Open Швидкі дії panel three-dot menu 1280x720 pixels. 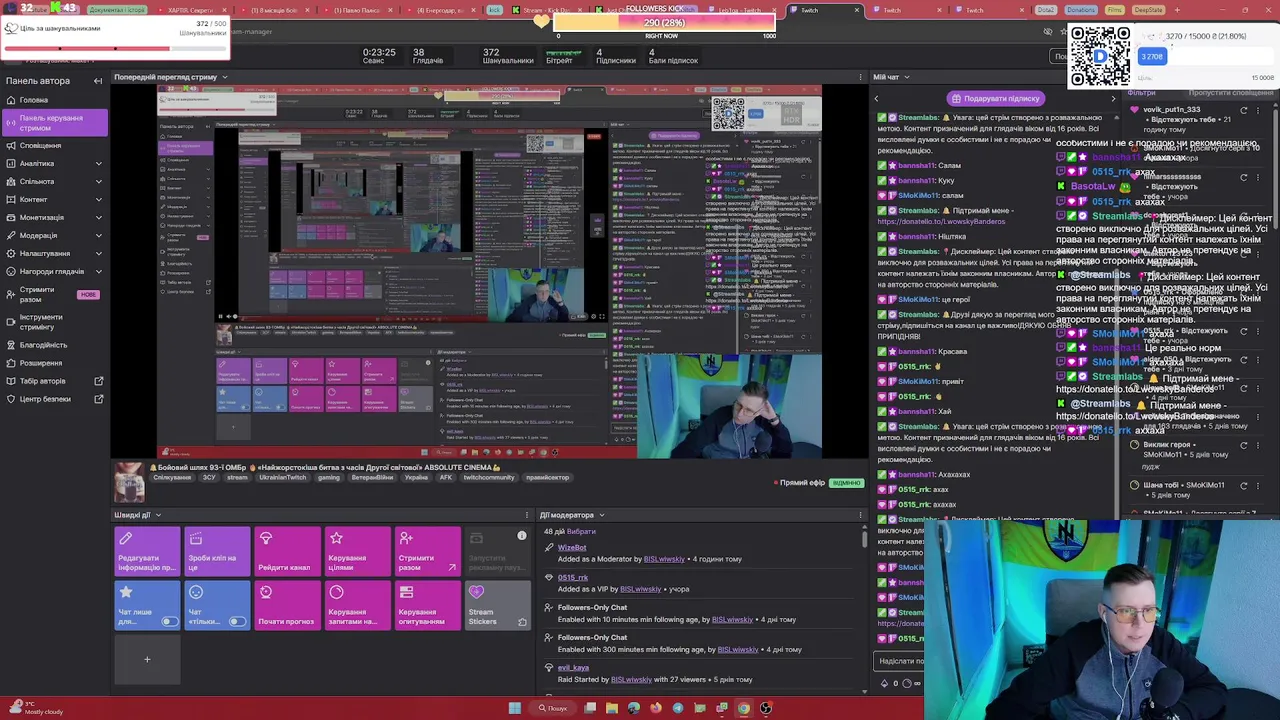[527, 515]
